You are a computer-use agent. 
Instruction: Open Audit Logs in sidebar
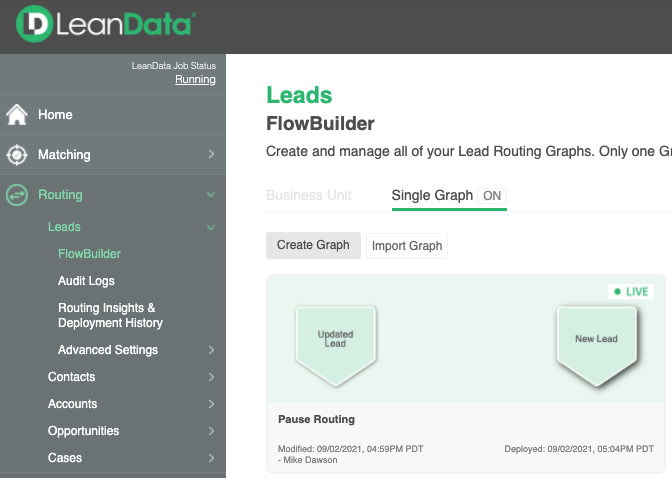tap(86, 281)
